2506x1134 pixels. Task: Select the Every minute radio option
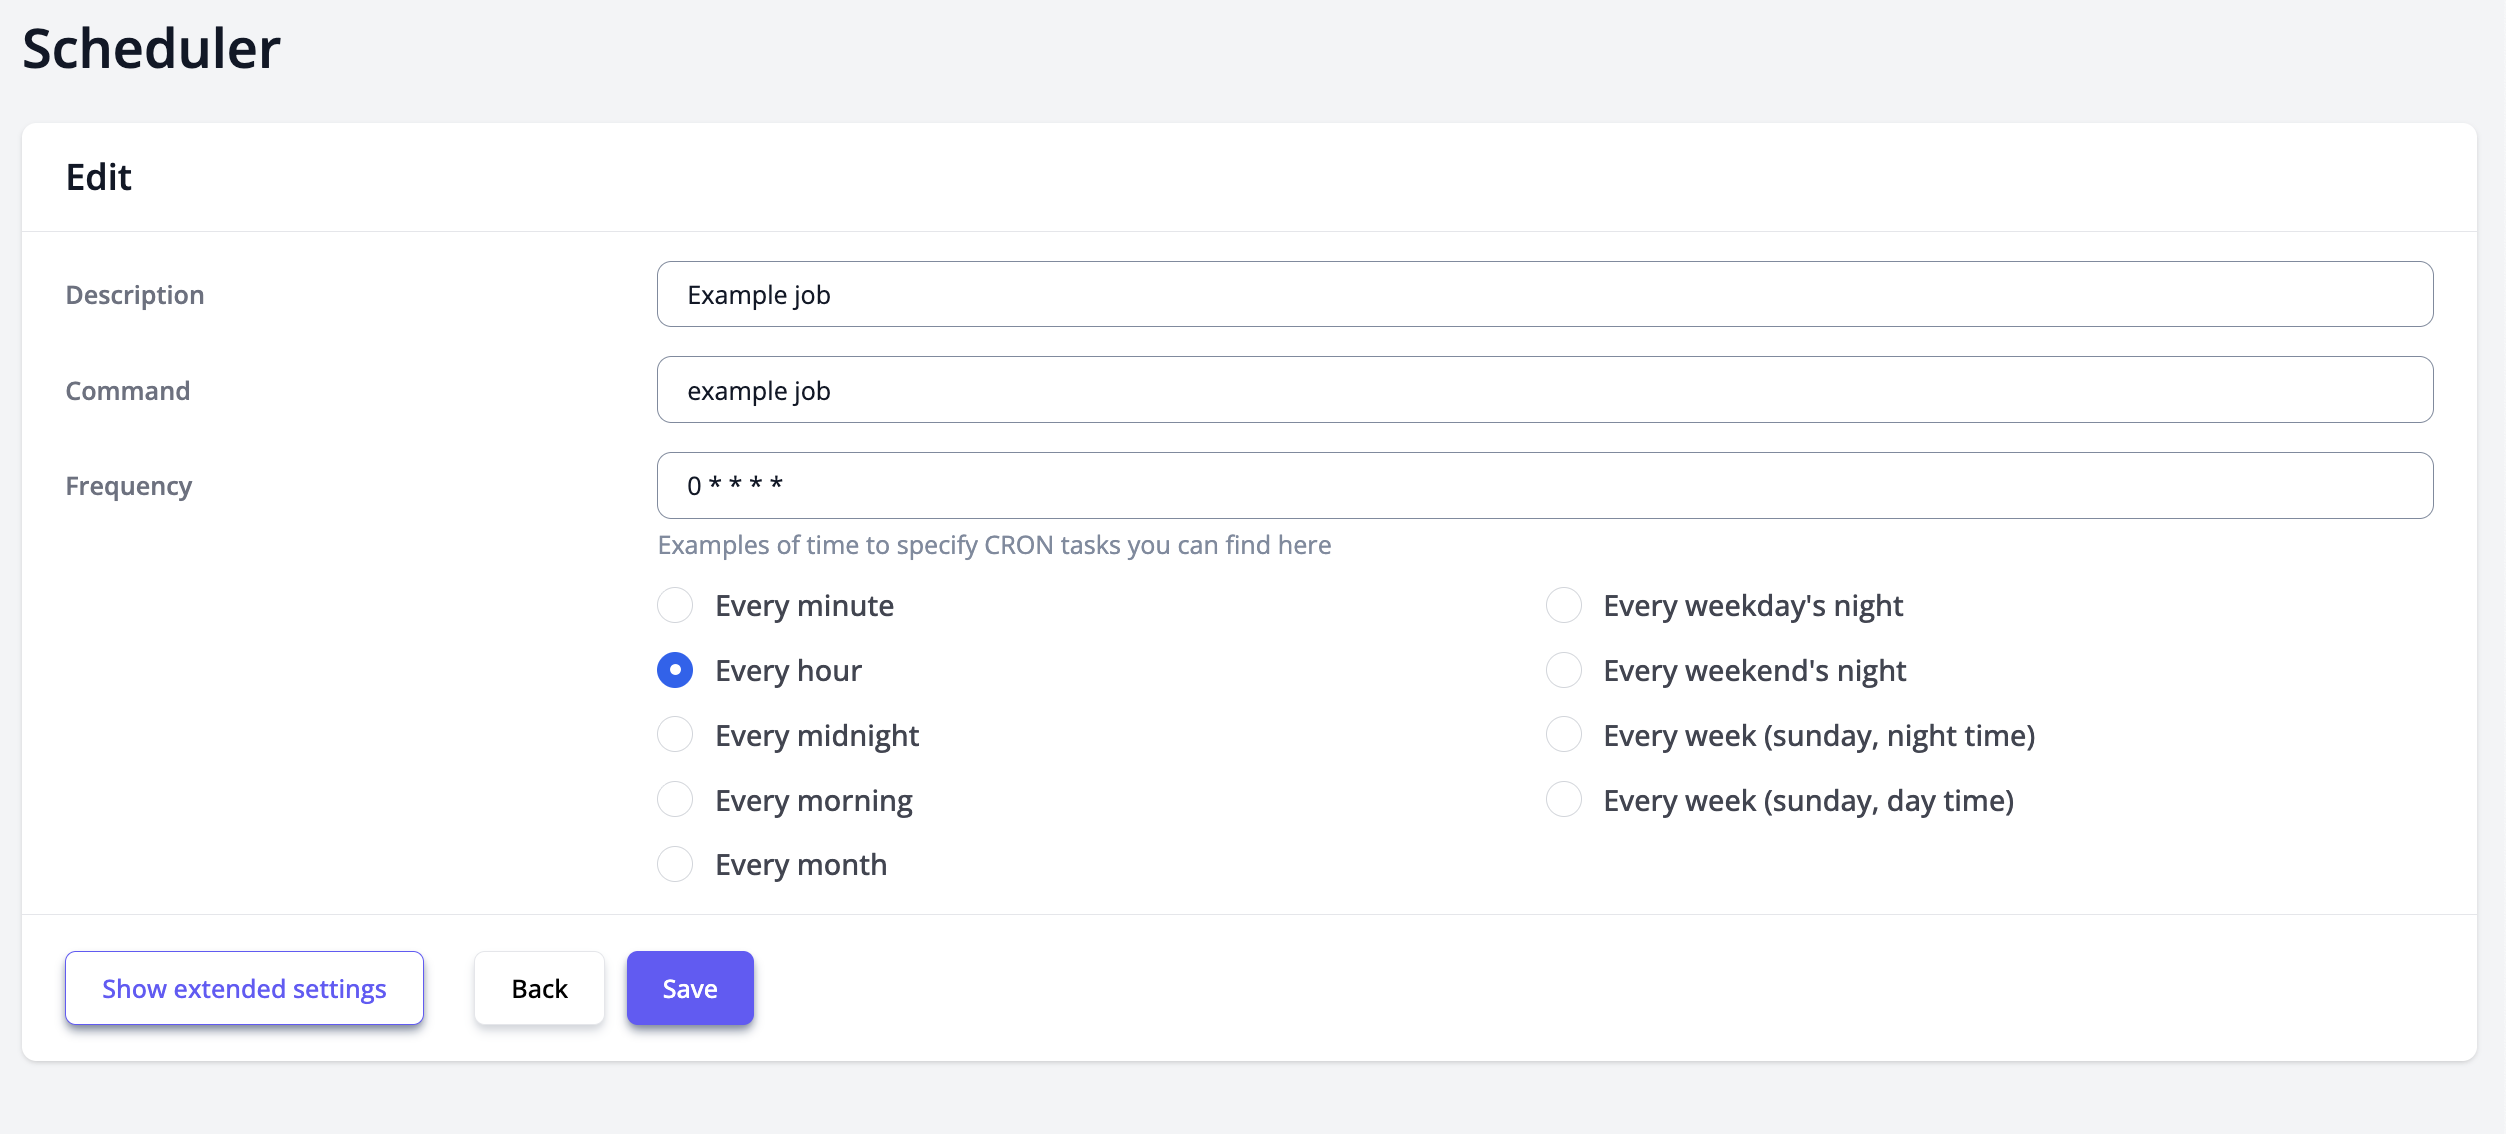pyautogui.click(x=675, y=605)
